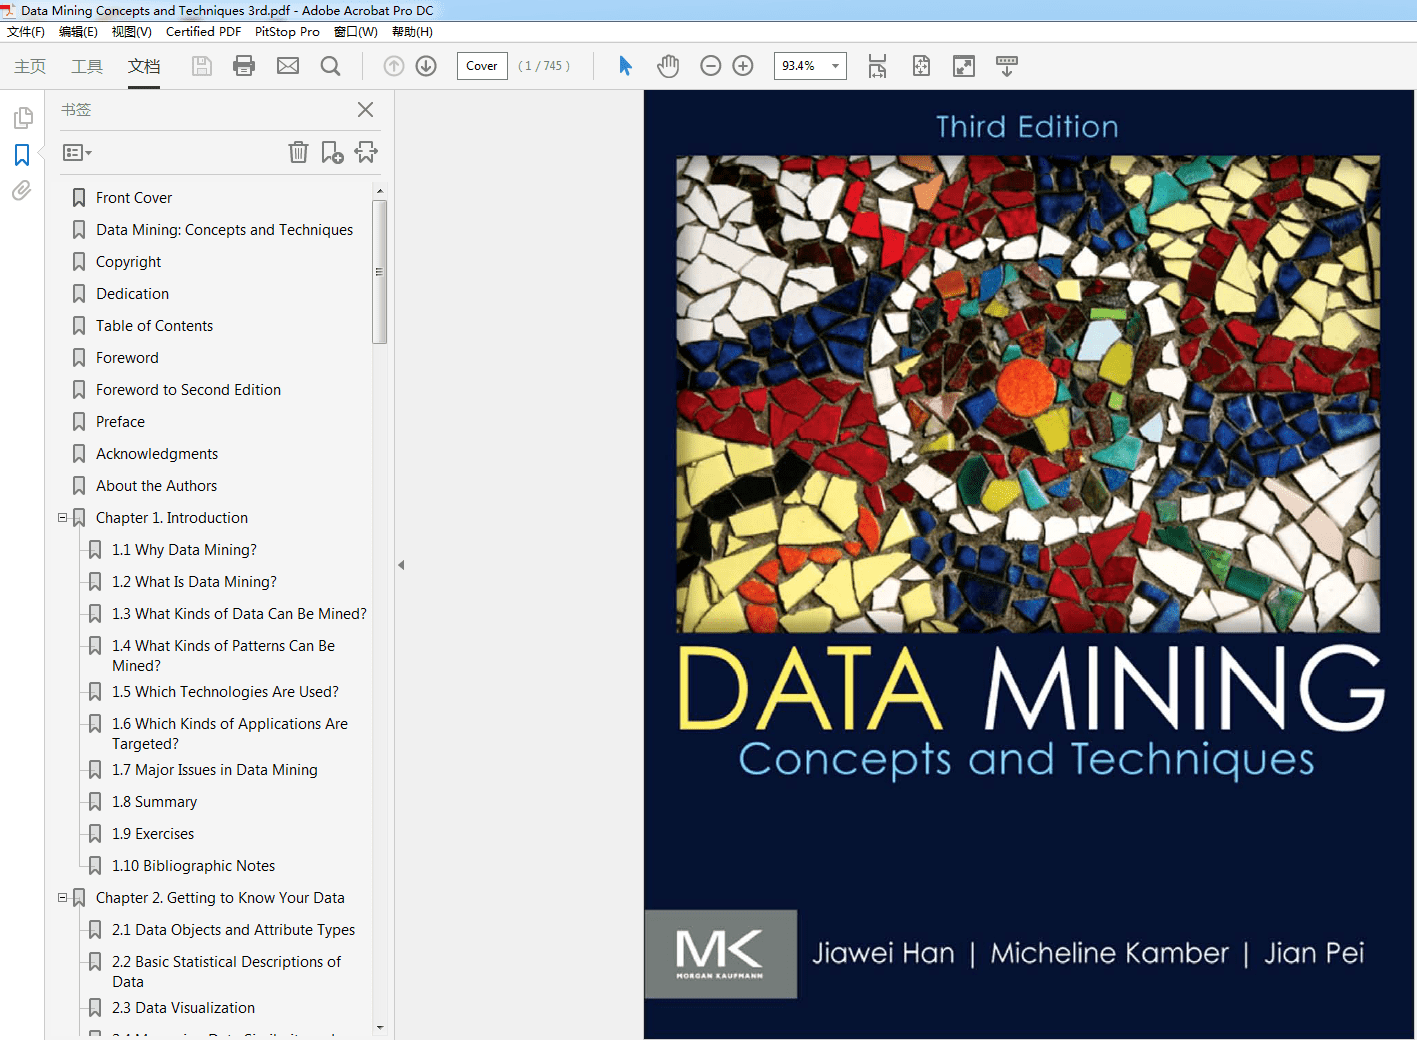Collapse Chapter 1. Introduction bookmark tree

point(62,517)
